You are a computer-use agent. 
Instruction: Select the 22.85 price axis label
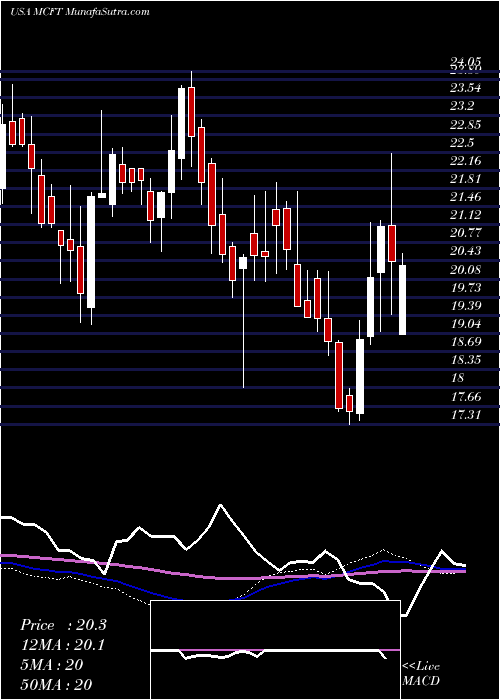pyautogui.click(x=466, y=125)
